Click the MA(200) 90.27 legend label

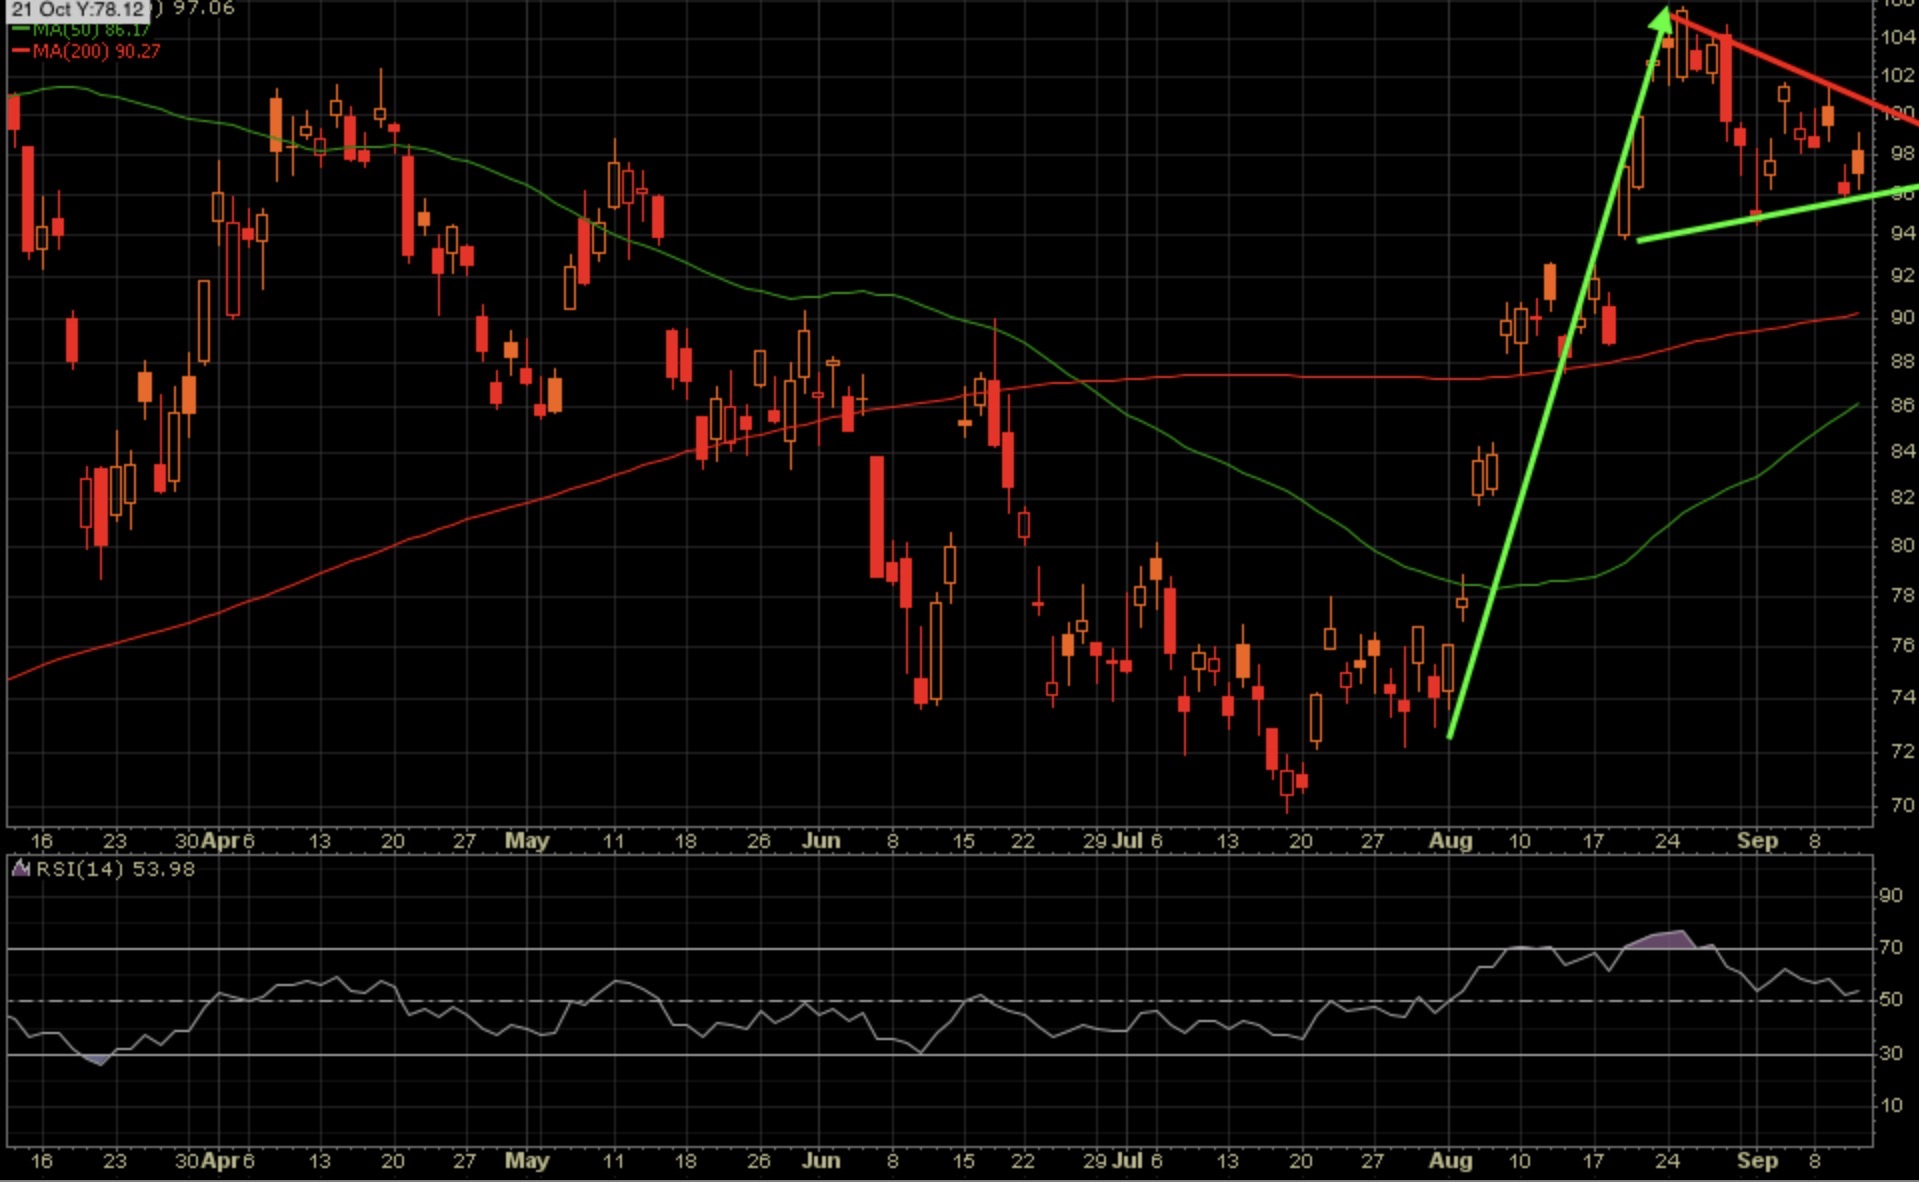[96, 51]
